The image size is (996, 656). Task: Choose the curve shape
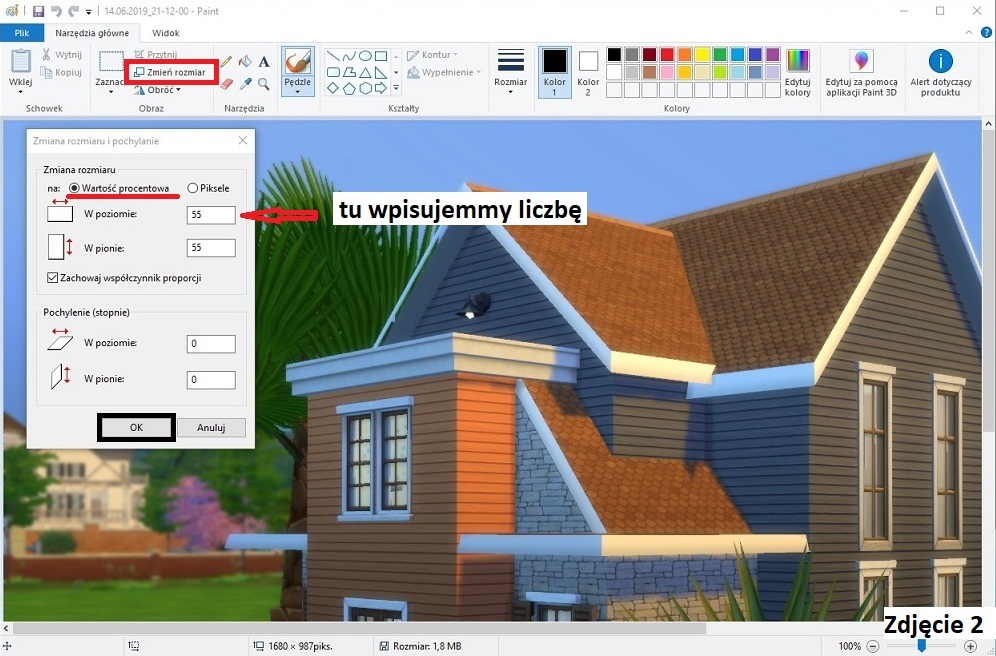[x=349, y=56]
